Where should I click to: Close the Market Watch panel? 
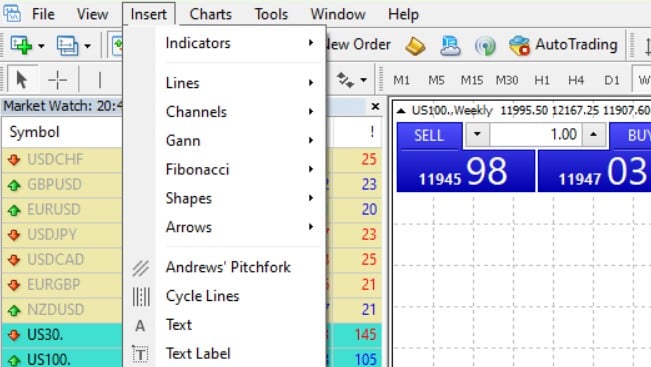[x=375, y=107]
